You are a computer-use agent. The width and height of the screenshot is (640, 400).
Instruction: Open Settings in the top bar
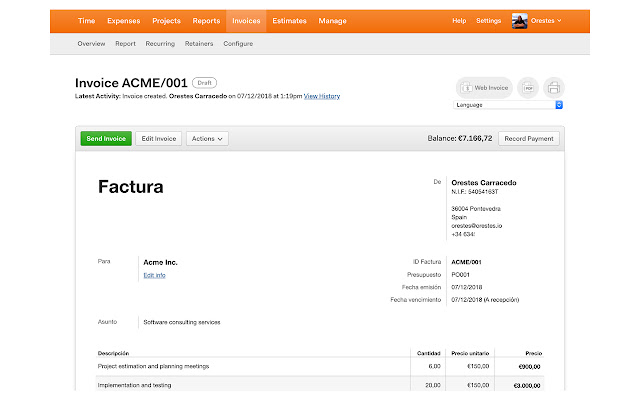[x=489, y=20]
